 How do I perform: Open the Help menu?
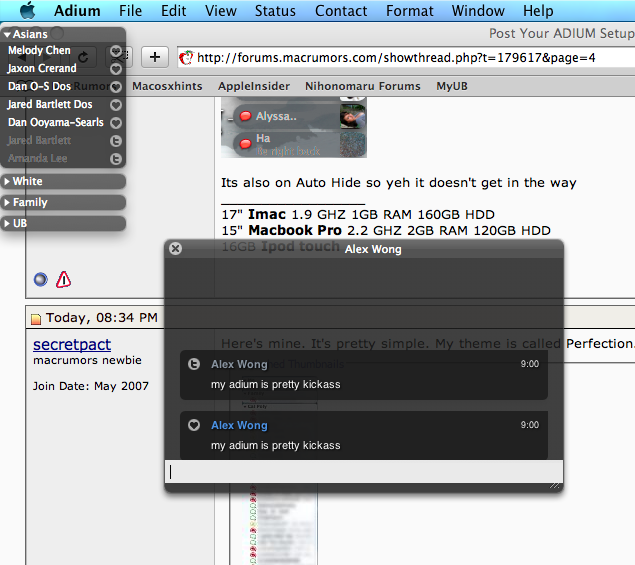click(538, 11)
